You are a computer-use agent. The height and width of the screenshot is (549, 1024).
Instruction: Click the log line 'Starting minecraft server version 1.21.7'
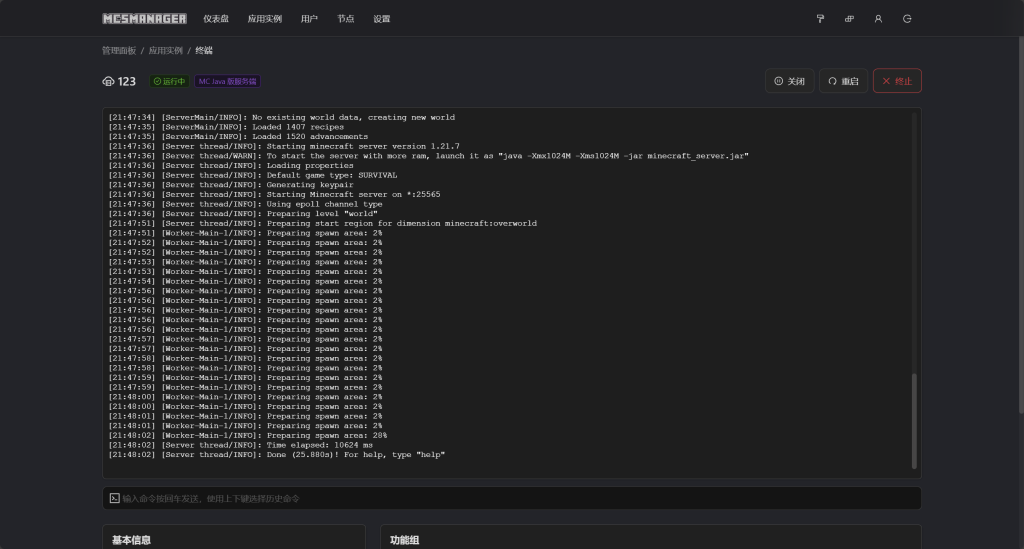pyautogui.click(x=284, y=146)
